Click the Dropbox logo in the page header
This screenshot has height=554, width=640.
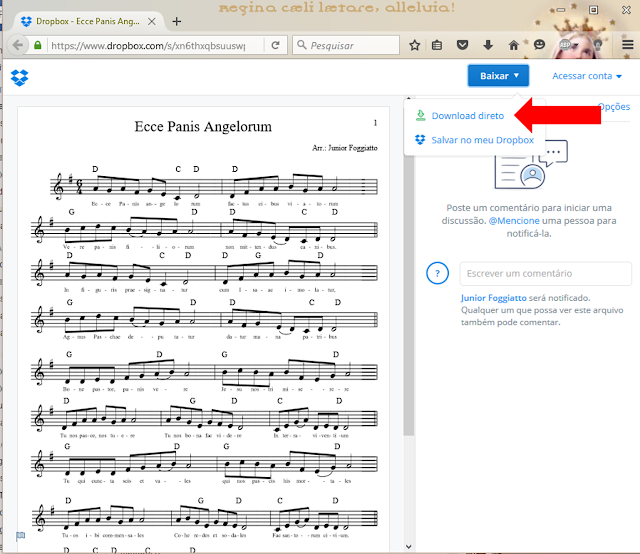(x=20, y=78)
